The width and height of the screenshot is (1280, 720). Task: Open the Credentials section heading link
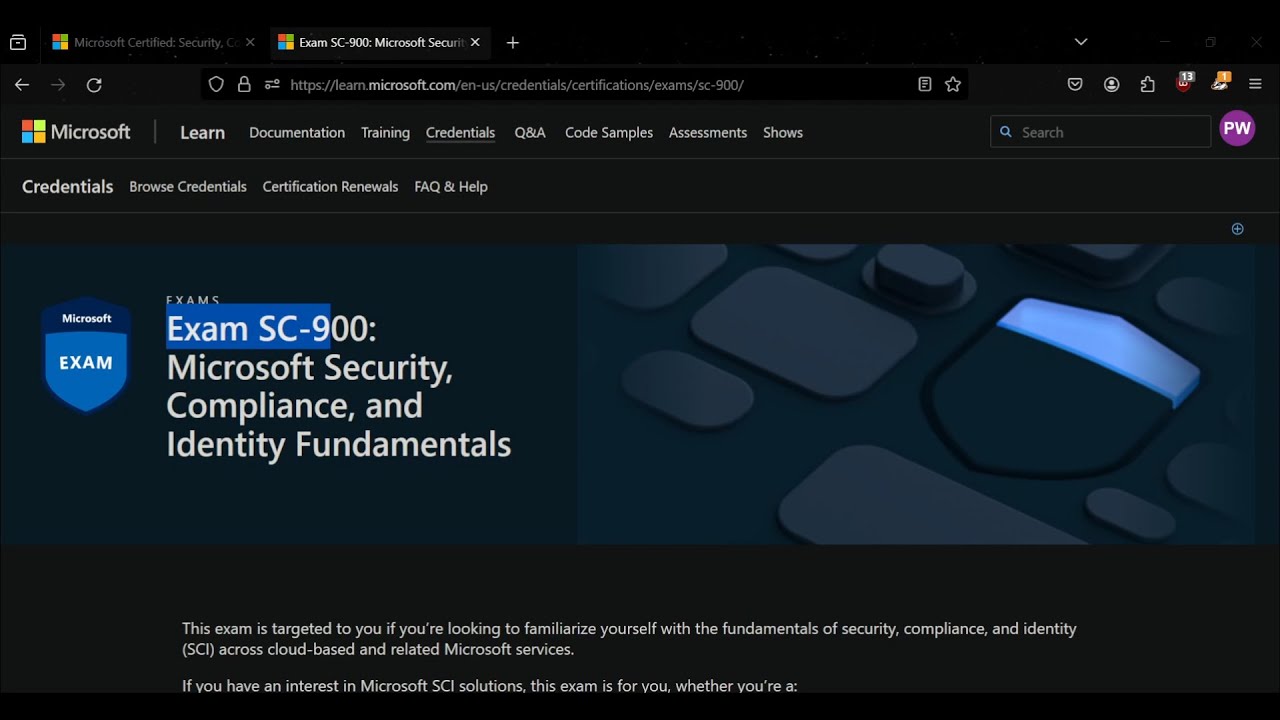67,187
